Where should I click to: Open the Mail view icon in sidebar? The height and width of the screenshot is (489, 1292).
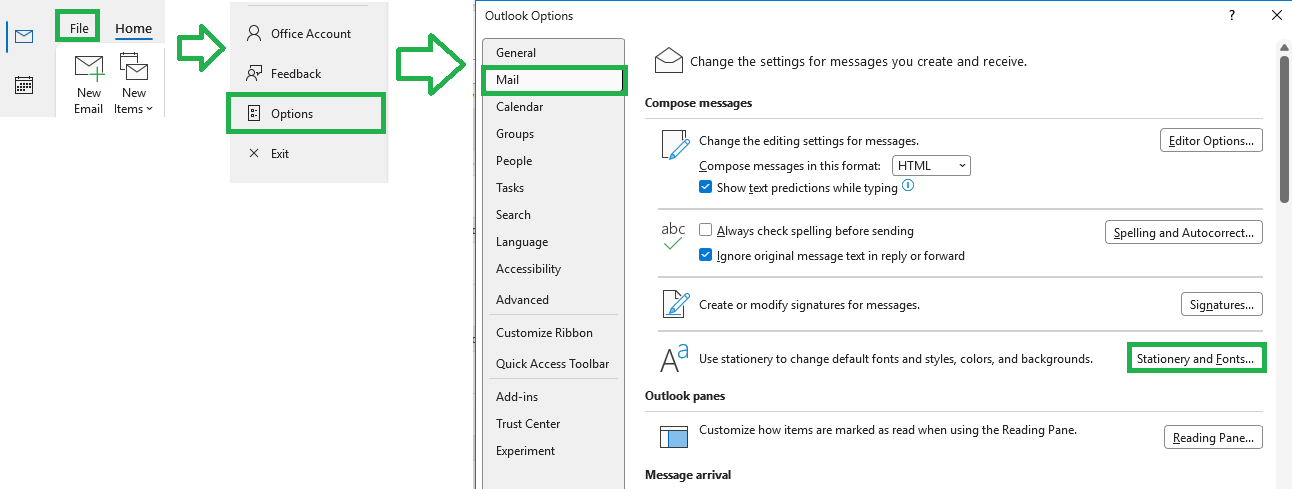(x=24, y=37)
